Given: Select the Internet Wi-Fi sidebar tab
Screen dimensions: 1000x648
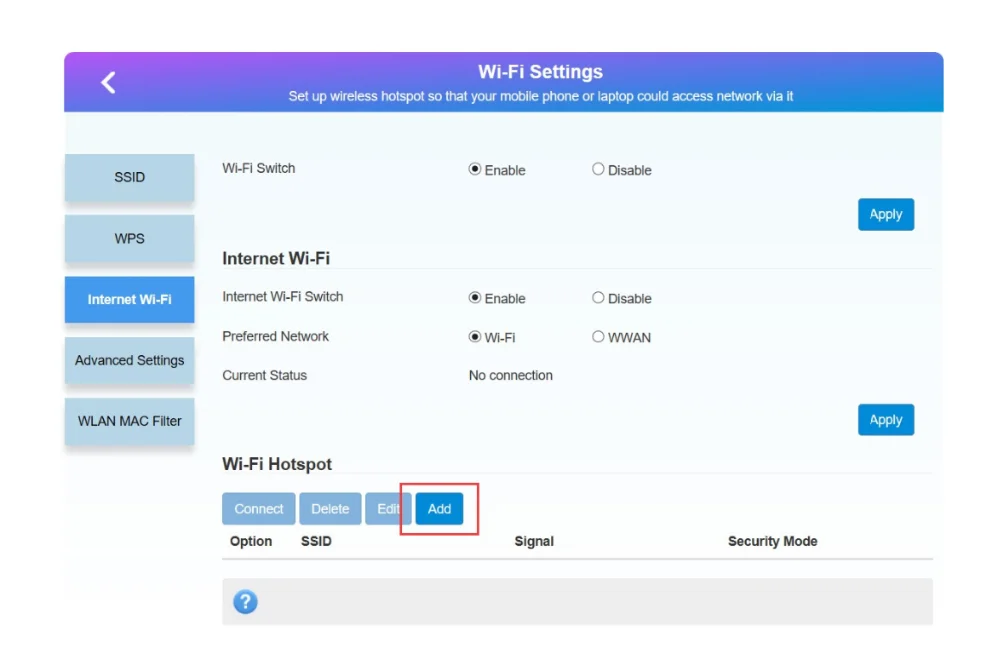Looking at the screenshot, I should (x=129, y=300).
